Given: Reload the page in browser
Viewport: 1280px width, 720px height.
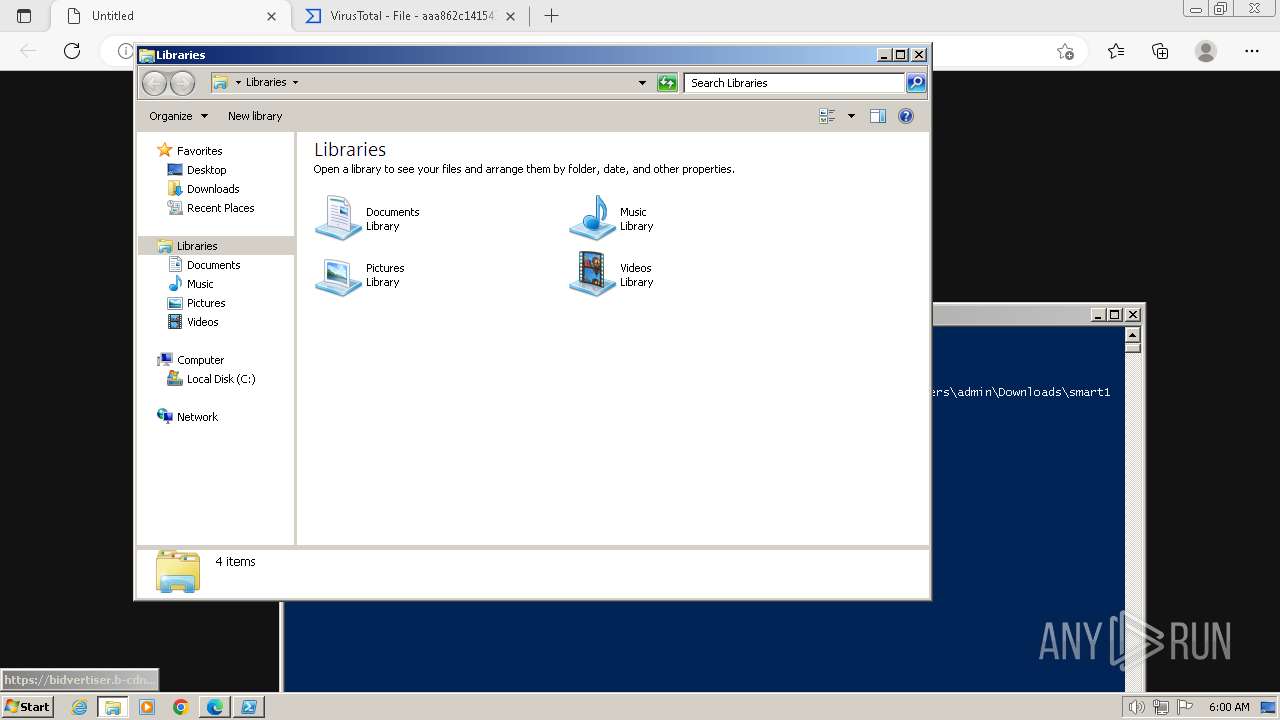Looking at the screenshot, I should (72, 51).
